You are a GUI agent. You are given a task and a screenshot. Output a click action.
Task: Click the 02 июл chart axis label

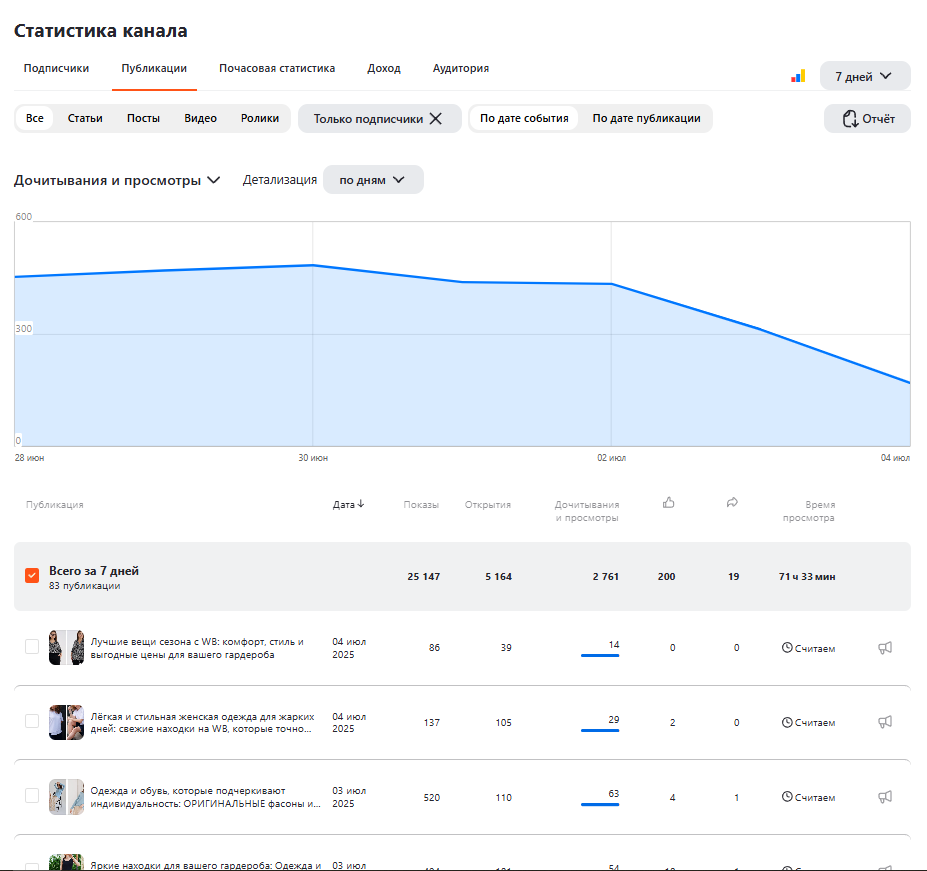(x=611, y=458)
